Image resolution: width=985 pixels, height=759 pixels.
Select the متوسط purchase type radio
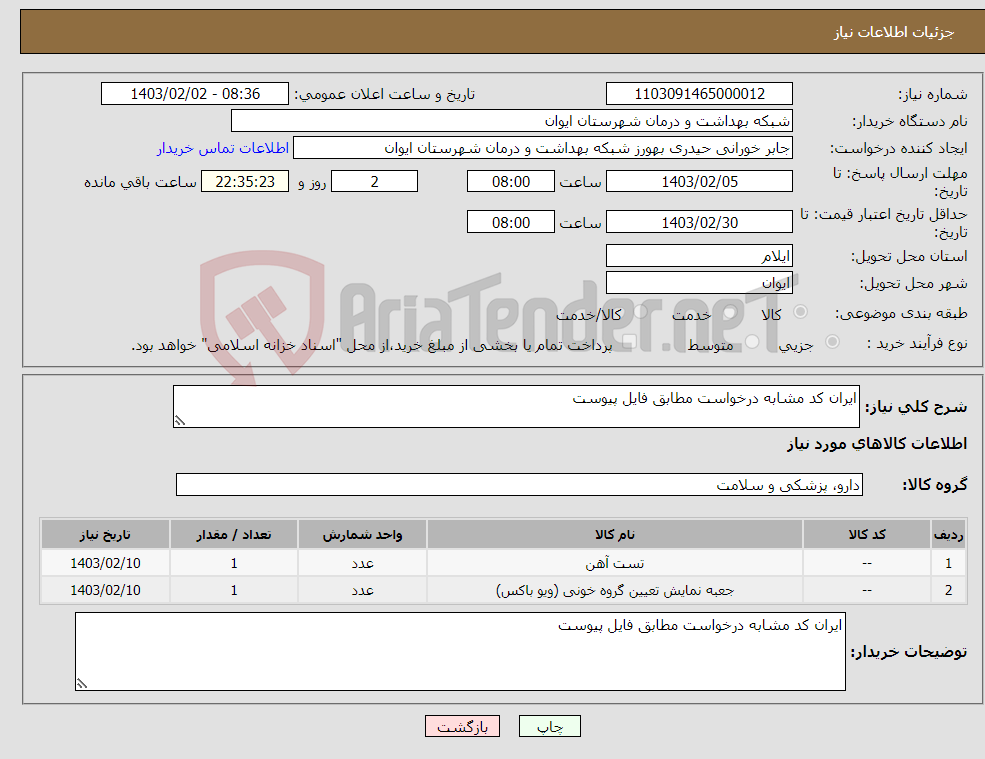point(752,342)
